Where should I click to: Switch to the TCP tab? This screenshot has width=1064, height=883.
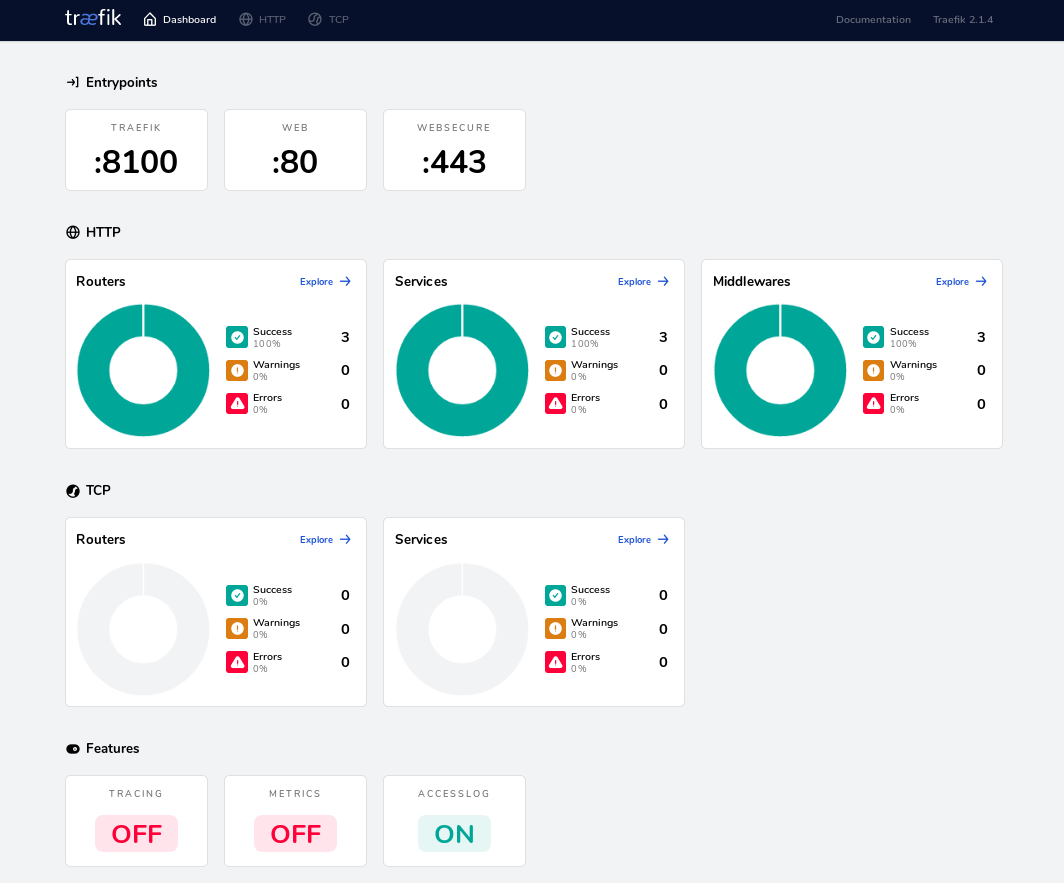[328, 20]
